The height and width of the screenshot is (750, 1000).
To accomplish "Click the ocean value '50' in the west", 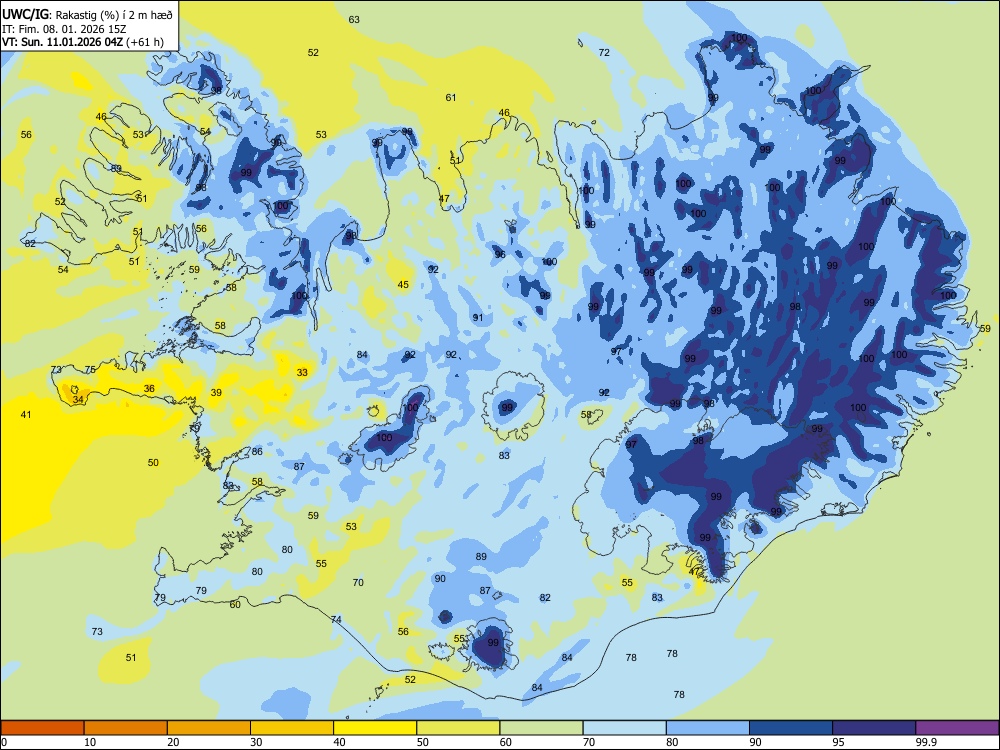I will [153, 462].
